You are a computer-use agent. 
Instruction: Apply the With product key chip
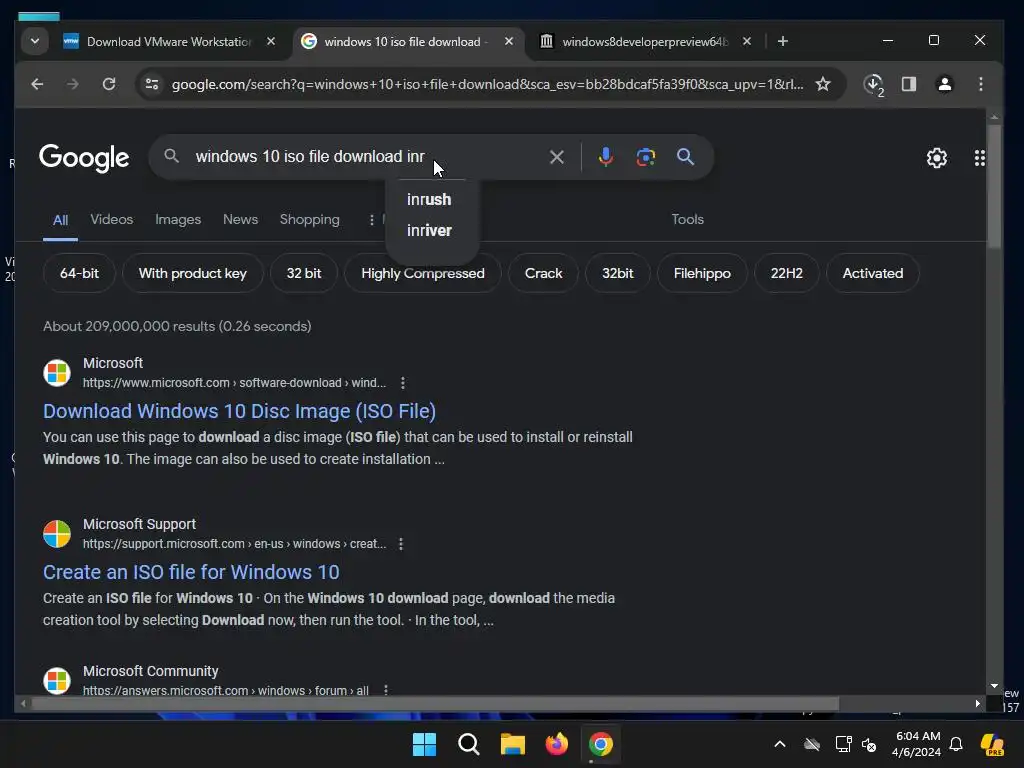pyautogui.click(x=193, y=273)
